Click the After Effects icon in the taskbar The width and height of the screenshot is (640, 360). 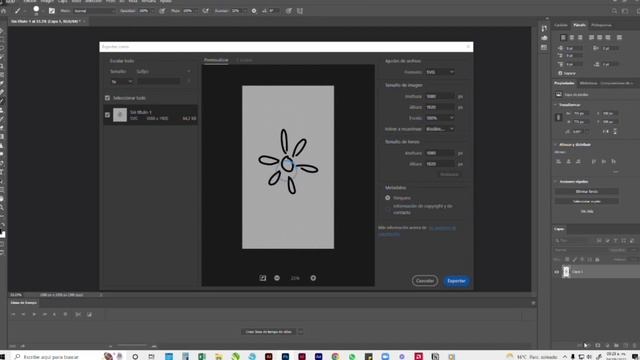coord(318,356)
